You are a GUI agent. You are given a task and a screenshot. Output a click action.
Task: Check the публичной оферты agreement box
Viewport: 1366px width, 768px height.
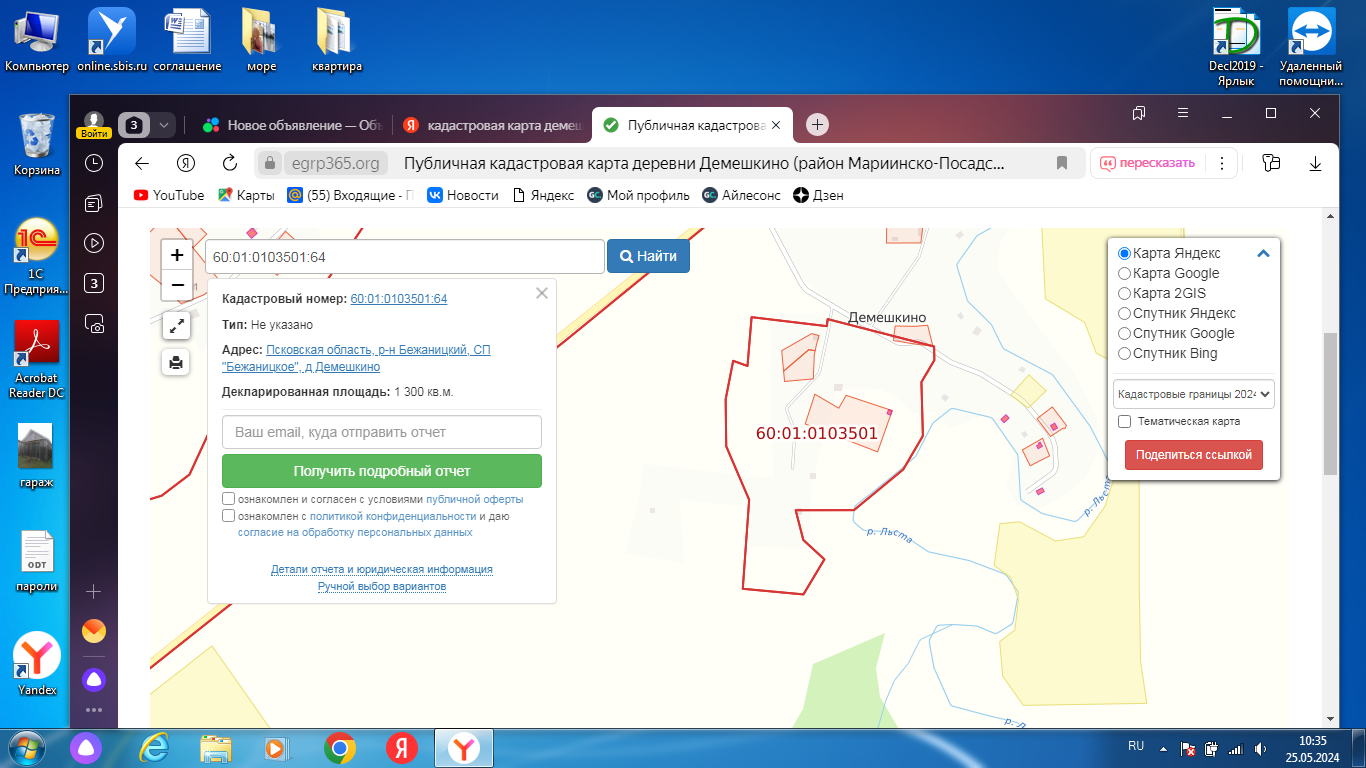229,499
